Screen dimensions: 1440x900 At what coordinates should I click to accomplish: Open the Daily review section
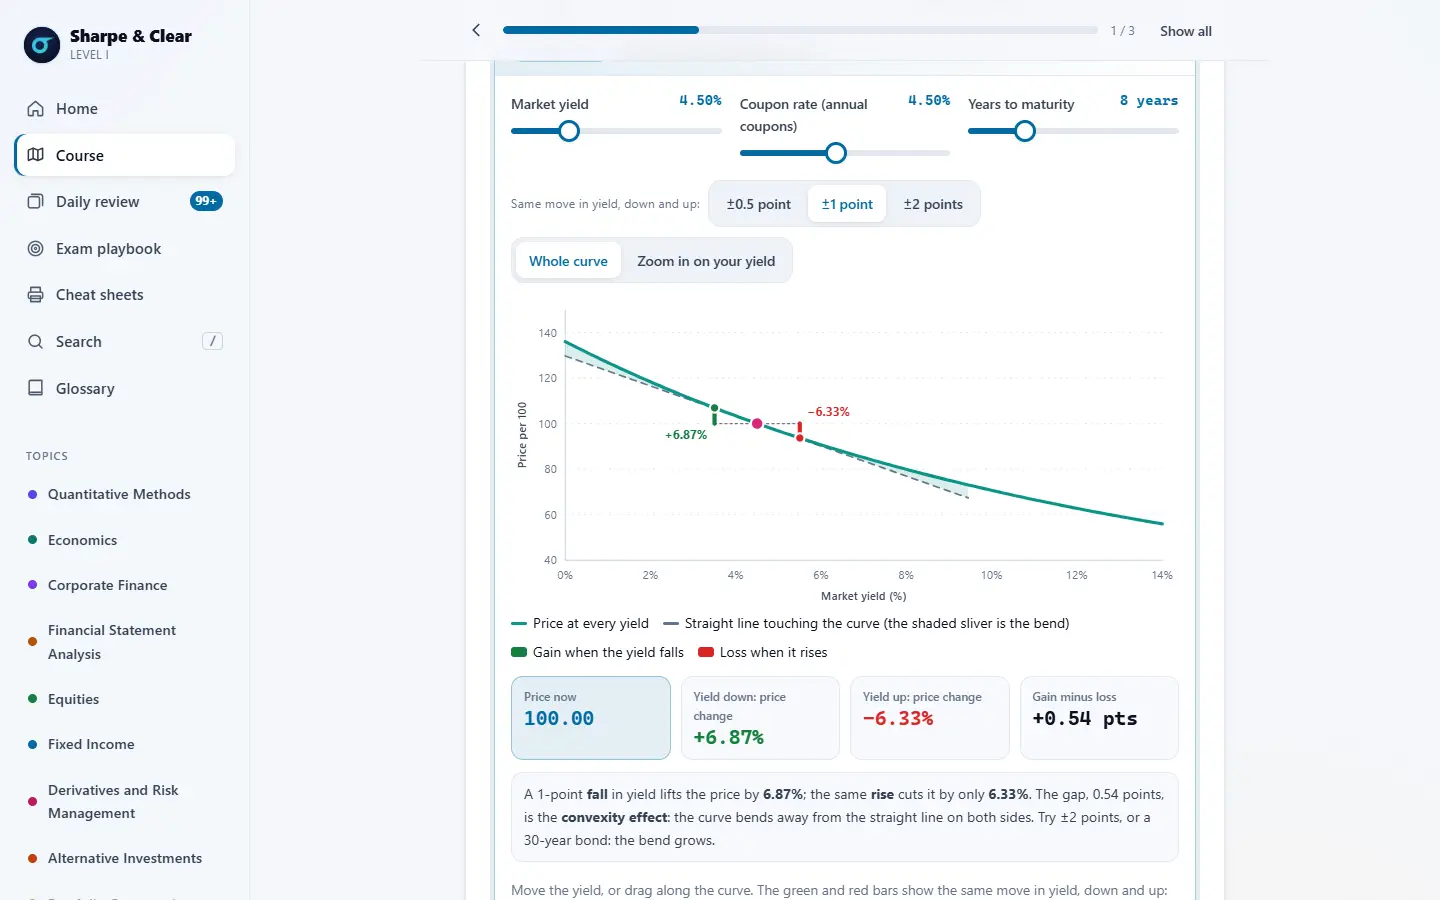[x=125, y=202]
